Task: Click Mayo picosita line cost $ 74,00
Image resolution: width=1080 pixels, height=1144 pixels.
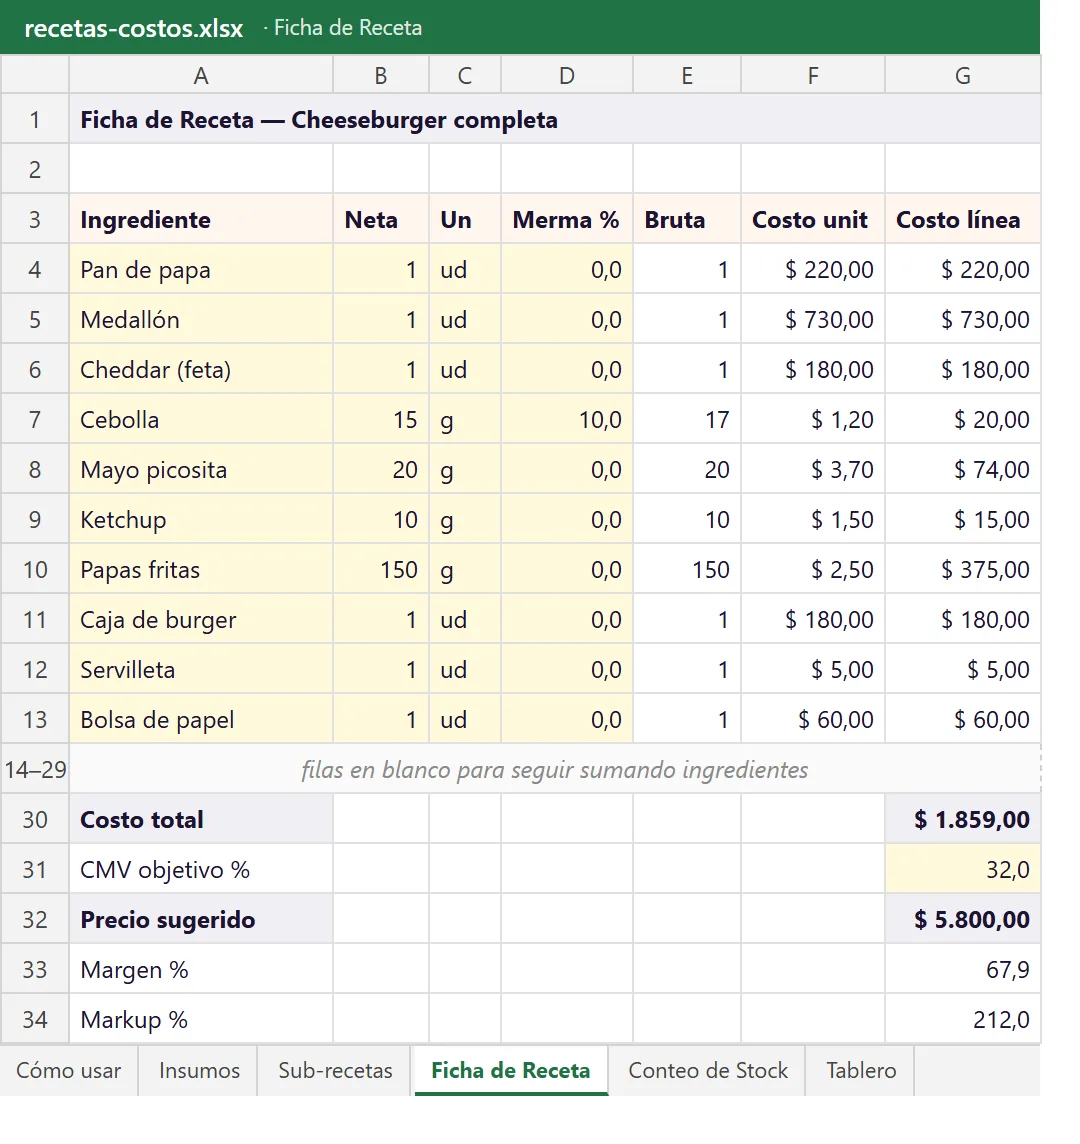Action: [x=963, y=469]
